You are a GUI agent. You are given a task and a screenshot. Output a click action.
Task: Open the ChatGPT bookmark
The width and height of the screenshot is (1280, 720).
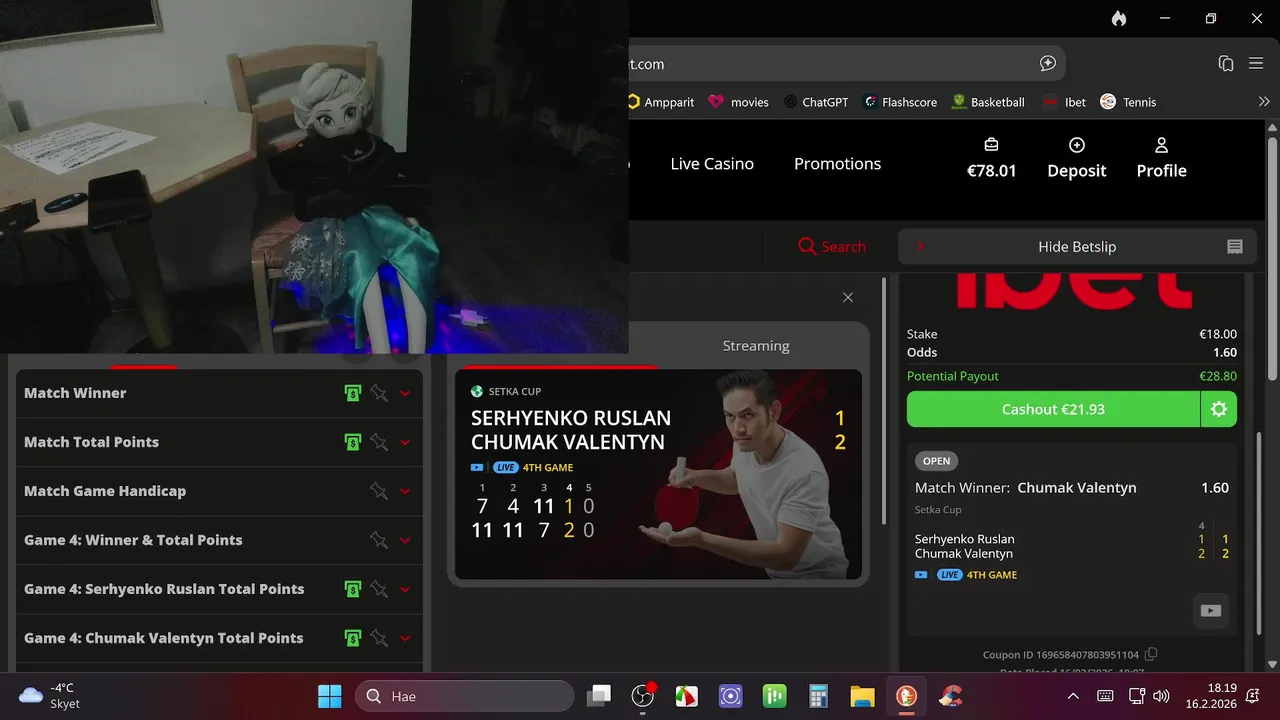[816, 102]
